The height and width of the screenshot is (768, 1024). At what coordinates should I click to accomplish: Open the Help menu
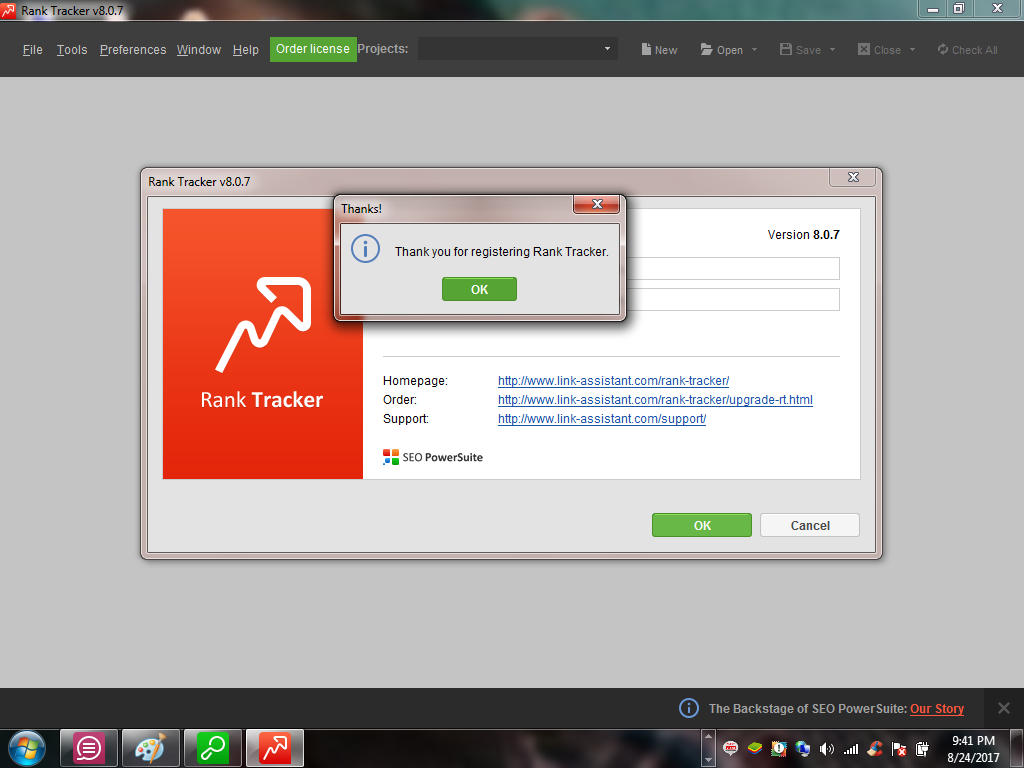[x=246, y=50]
